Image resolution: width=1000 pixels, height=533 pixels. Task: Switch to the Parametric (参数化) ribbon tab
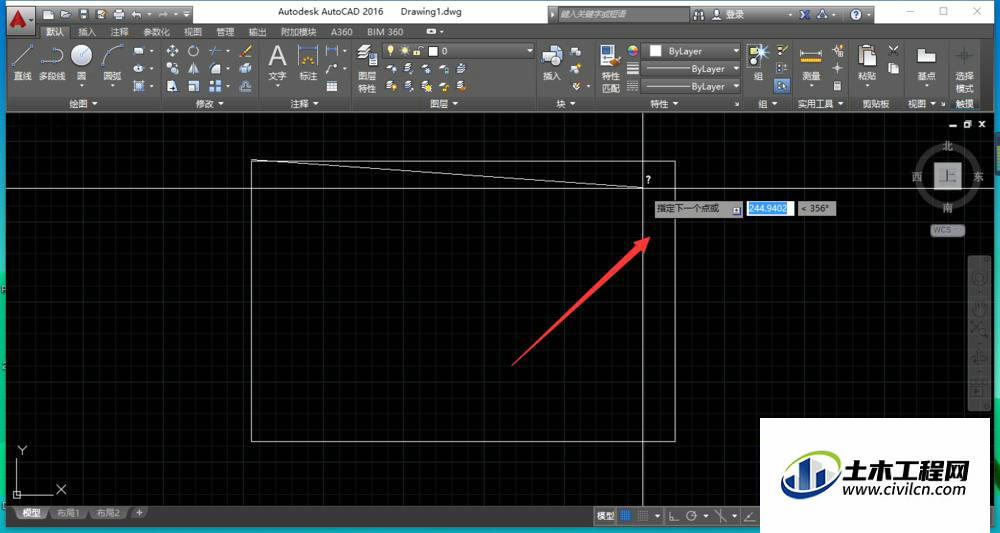[x=157, y=32]
